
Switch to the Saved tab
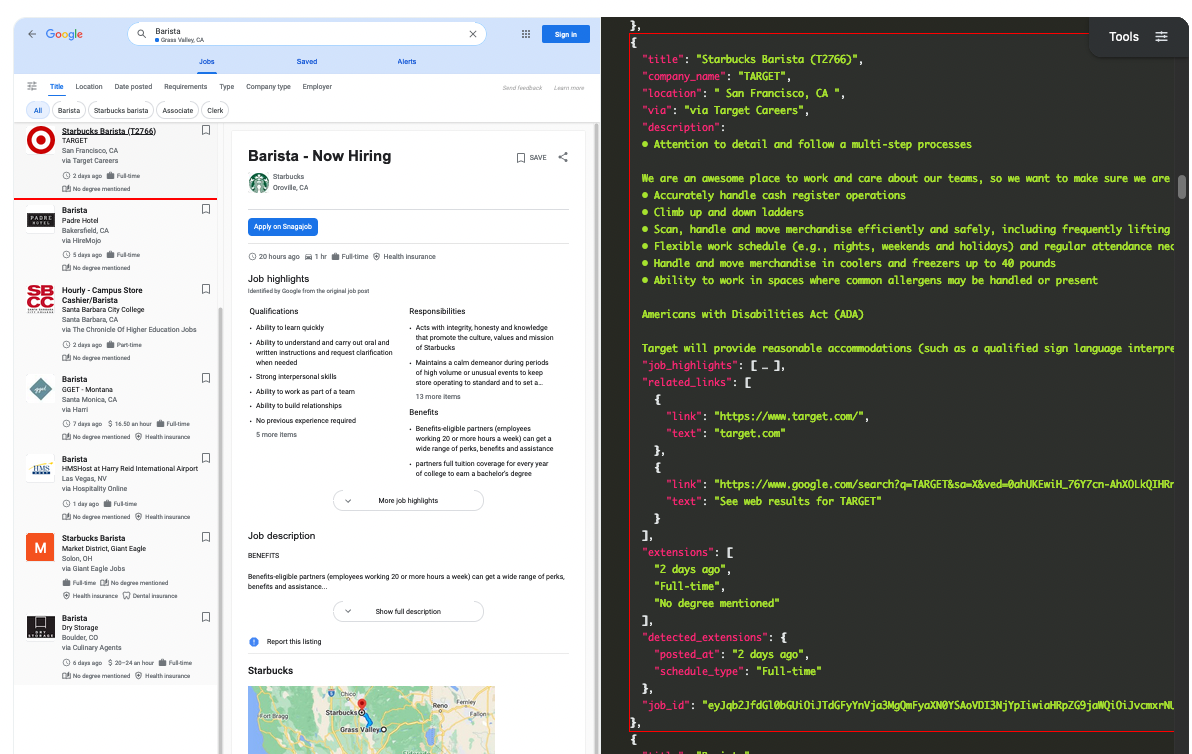point(306,61)
